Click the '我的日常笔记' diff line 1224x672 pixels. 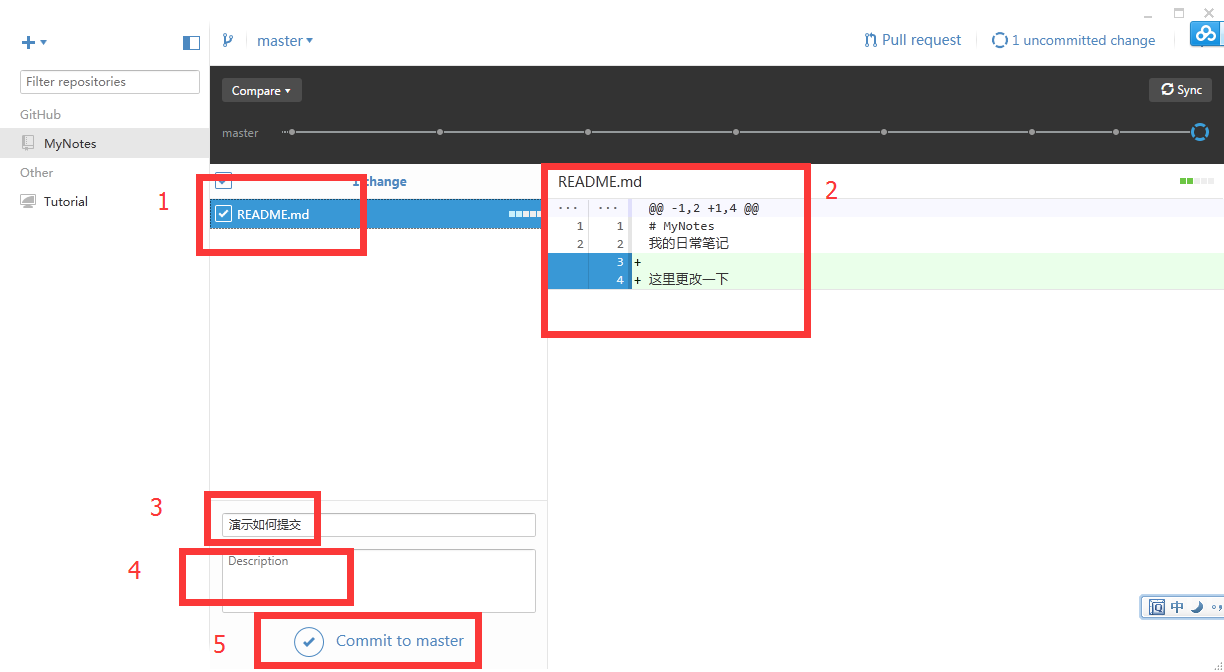pos(688,243)
